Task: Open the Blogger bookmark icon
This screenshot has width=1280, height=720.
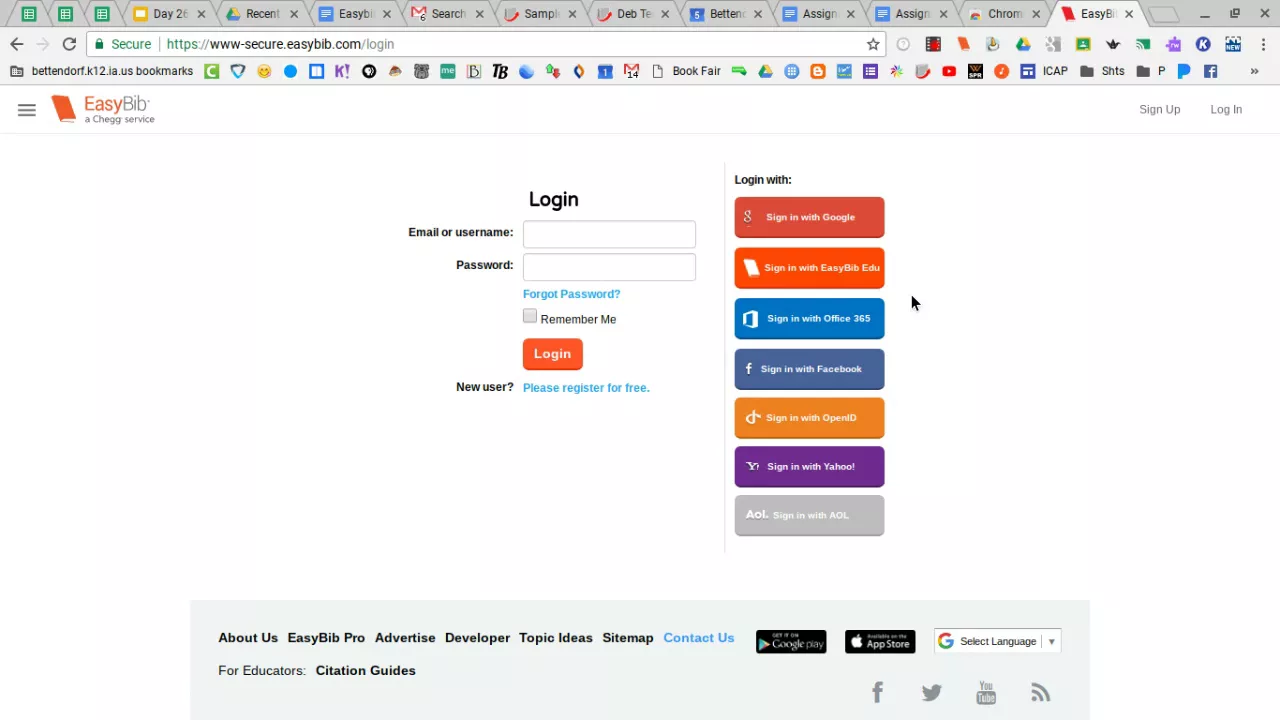Action: tap(818, 71)
